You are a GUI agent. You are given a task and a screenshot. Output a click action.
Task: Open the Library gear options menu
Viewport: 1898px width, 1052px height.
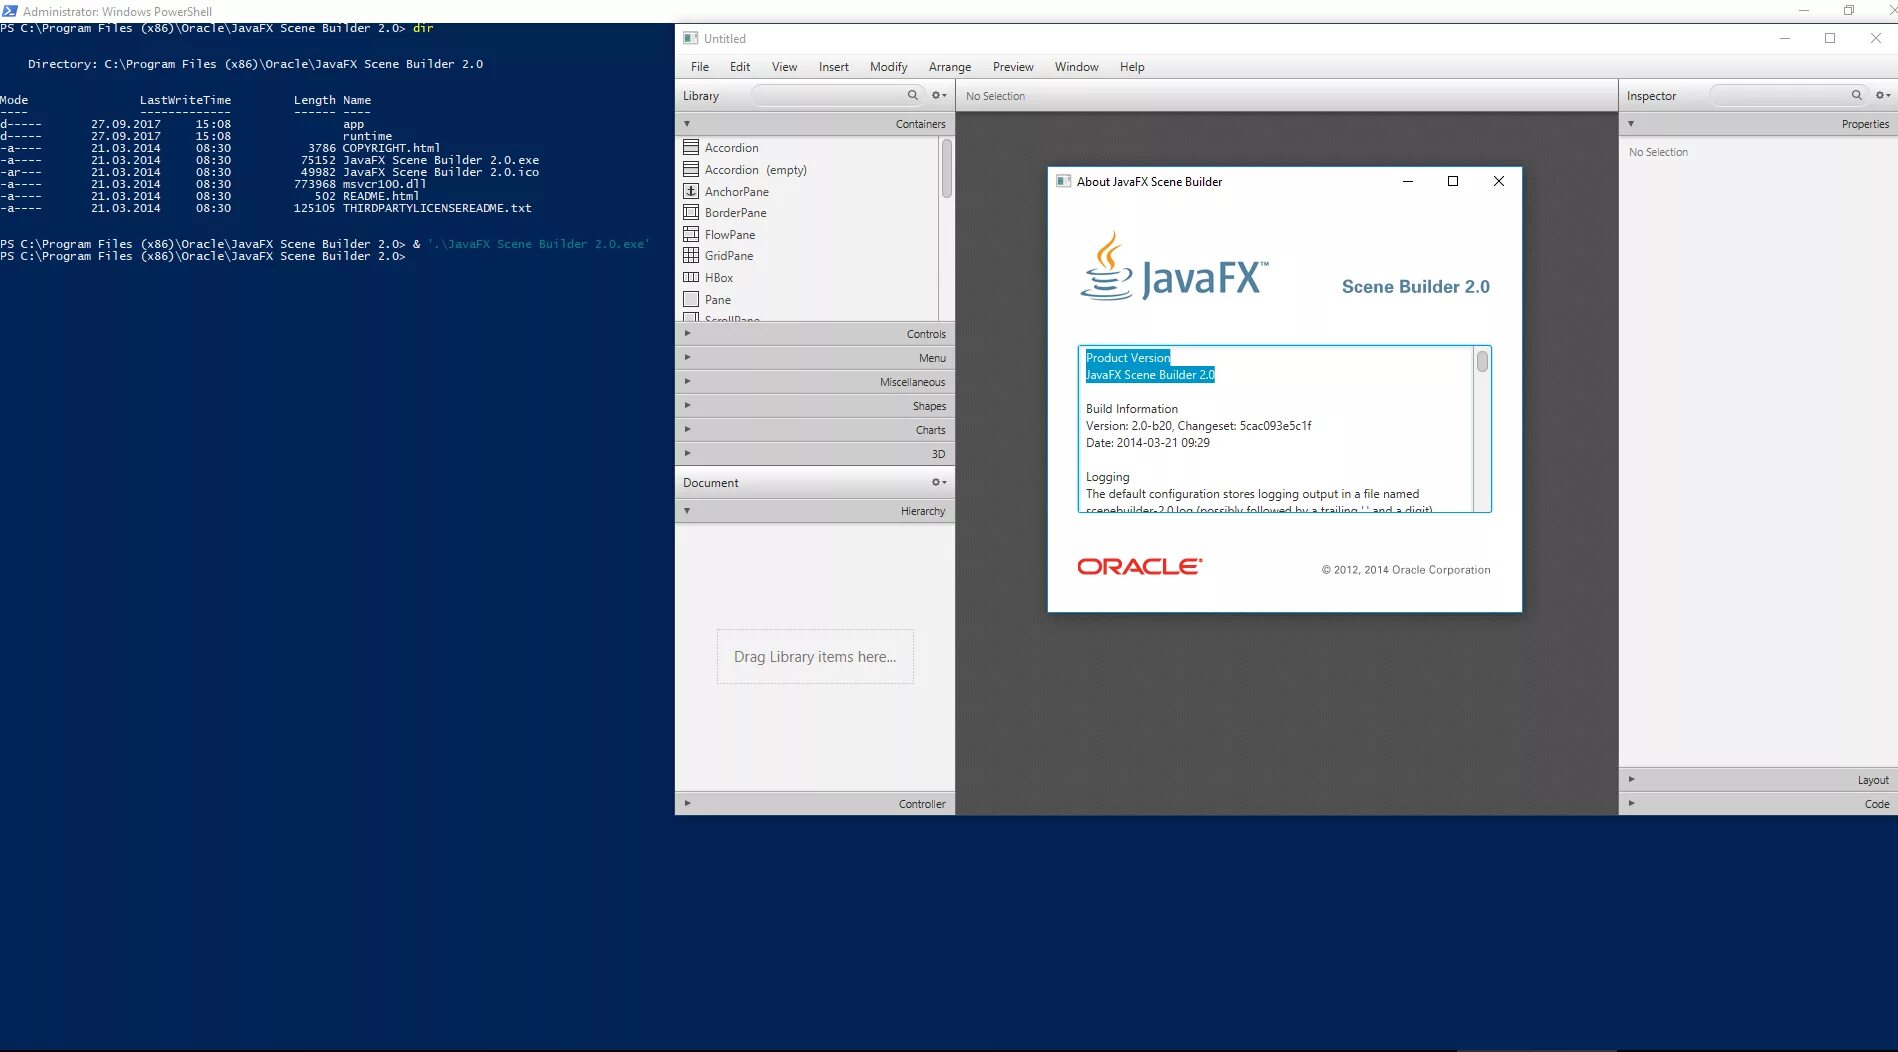pos(939,95)
